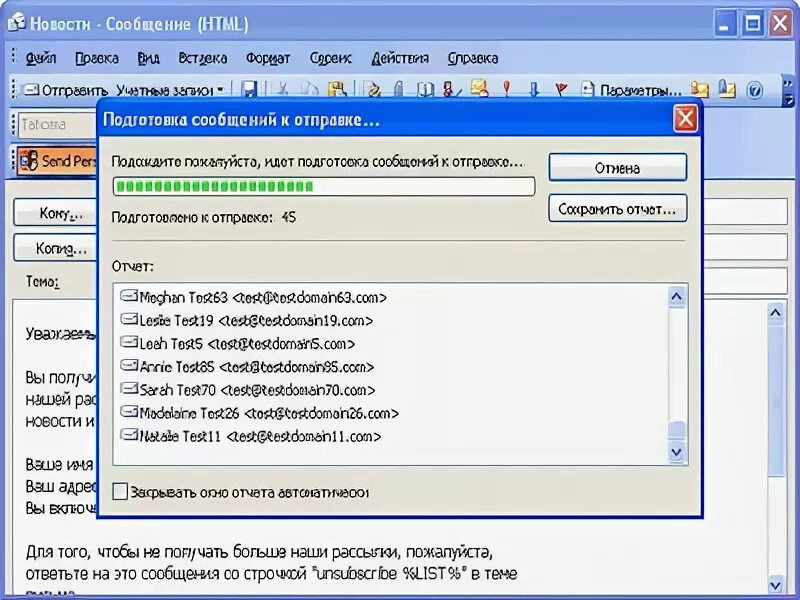The width and height of the screenshot is (800, 600).
Task: Click the report list scroll up arrow
Action: [x=677, y=297]
